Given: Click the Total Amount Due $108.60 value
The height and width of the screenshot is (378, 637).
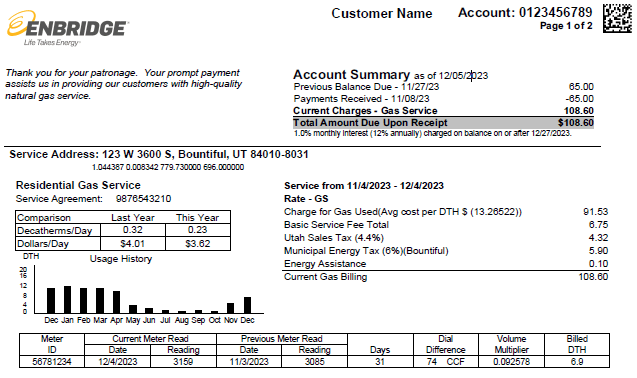Looking at the screenshot, I should click(x=576, y=123).
